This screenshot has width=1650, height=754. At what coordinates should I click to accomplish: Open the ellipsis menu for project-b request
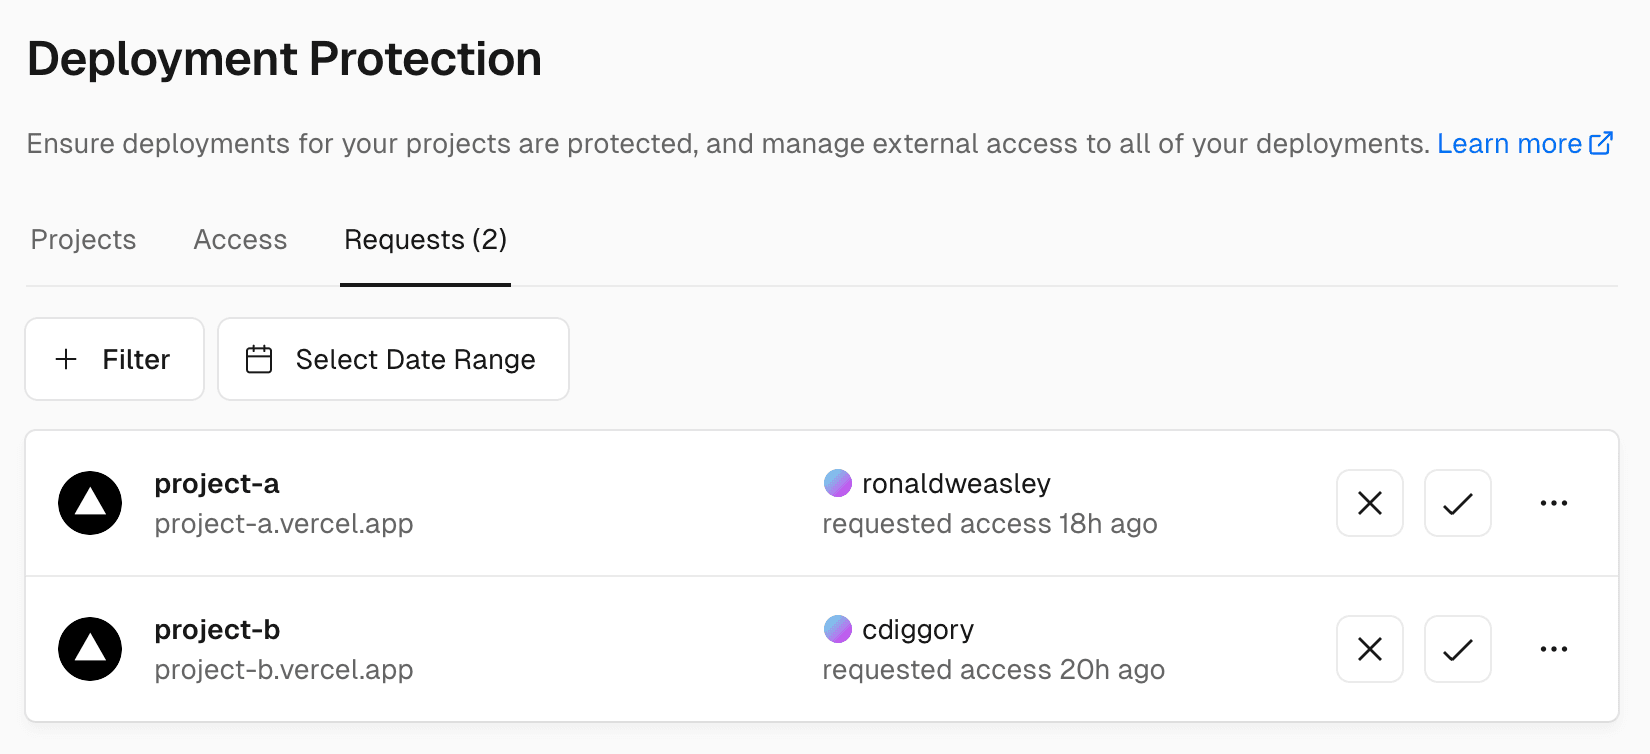click(x=1553, y=649)
